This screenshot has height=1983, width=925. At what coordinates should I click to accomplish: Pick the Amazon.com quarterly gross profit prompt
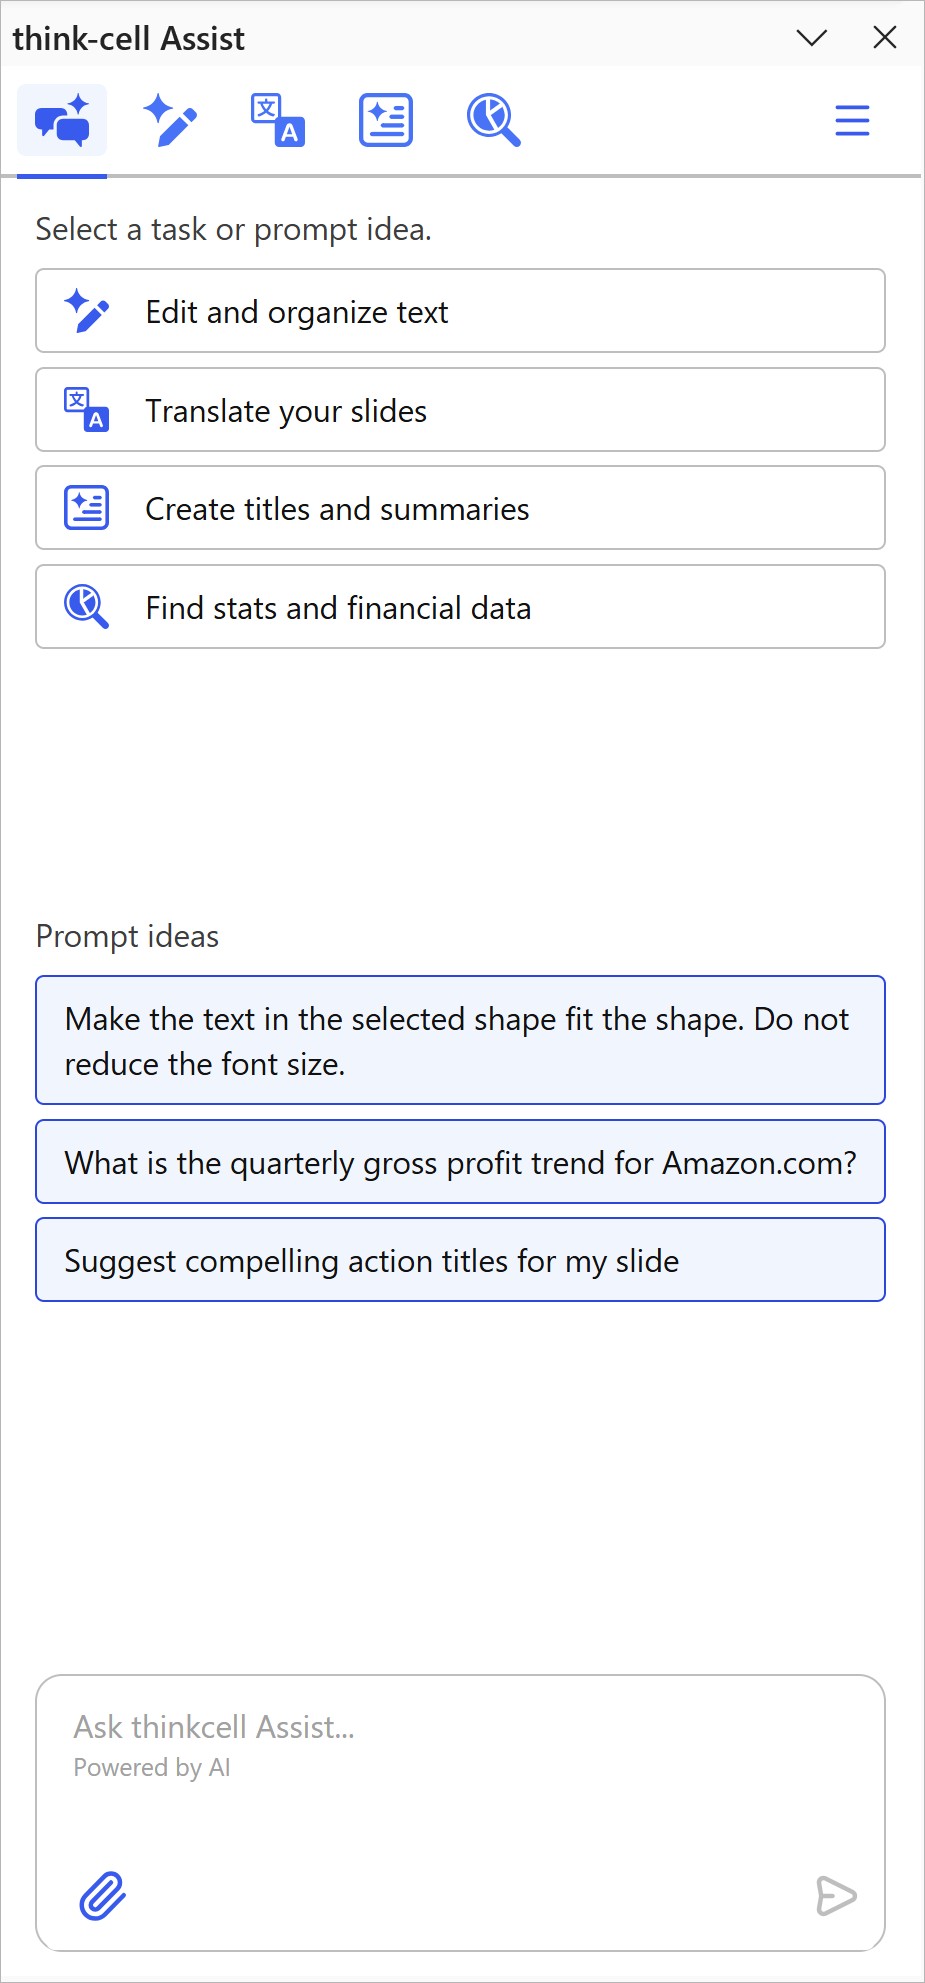[x=460, y=1162]
